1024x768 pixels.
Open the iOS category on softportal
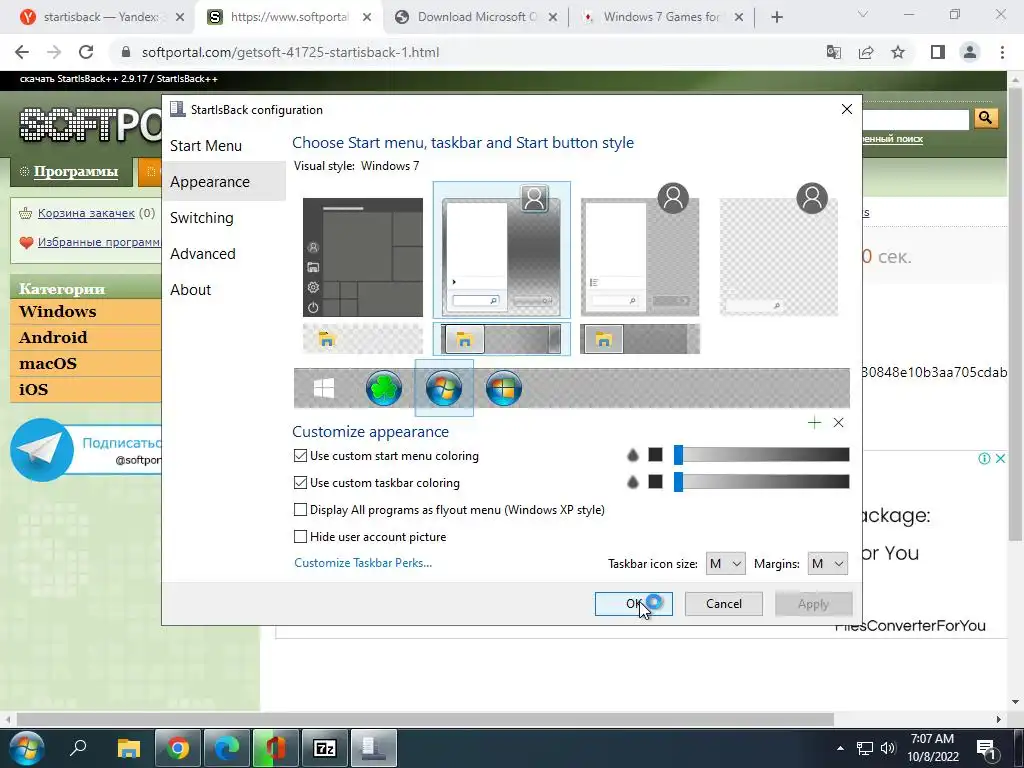pyautogui.click(x=33, y=390)
